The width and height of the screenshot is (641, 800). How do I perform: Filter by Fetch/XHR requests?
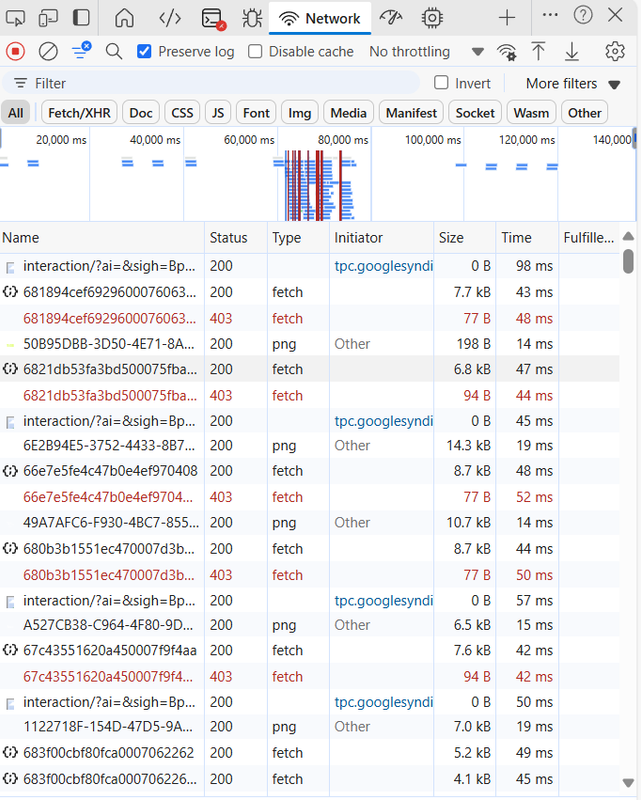[x=79, y=113]
